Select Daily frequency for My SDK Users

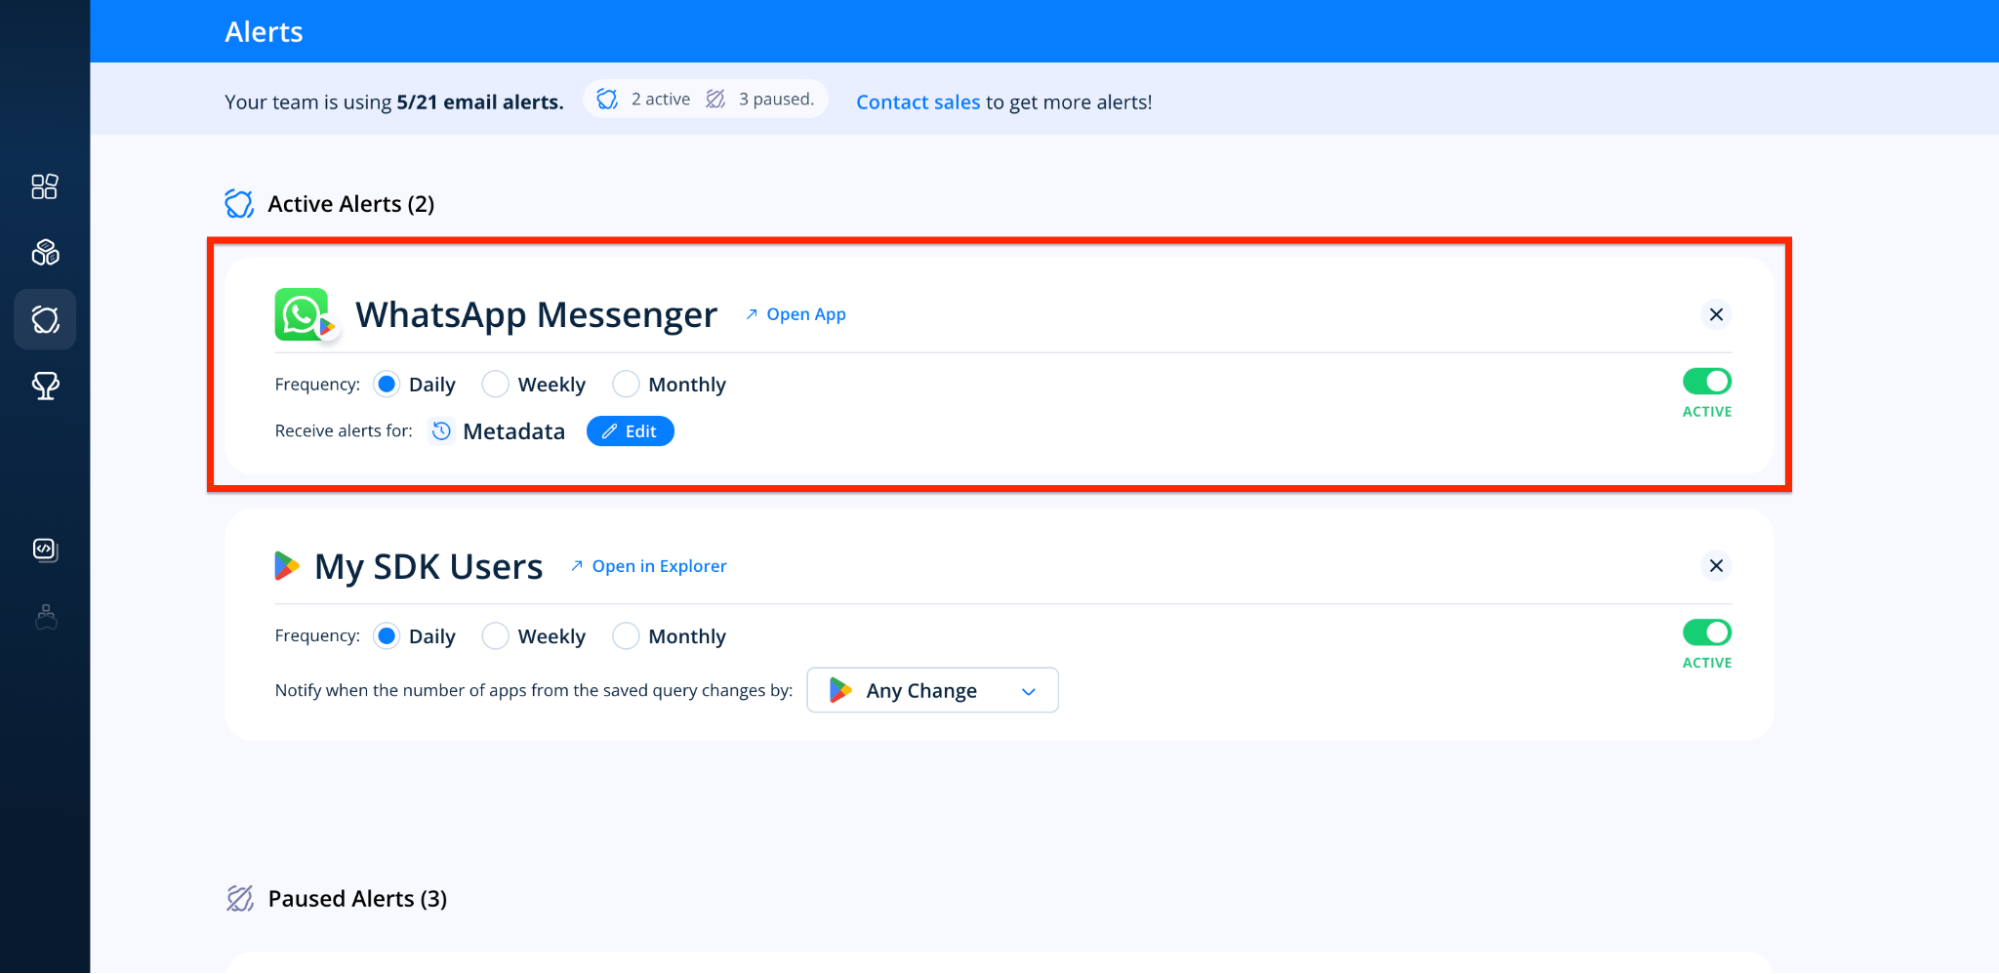point(387,636)
